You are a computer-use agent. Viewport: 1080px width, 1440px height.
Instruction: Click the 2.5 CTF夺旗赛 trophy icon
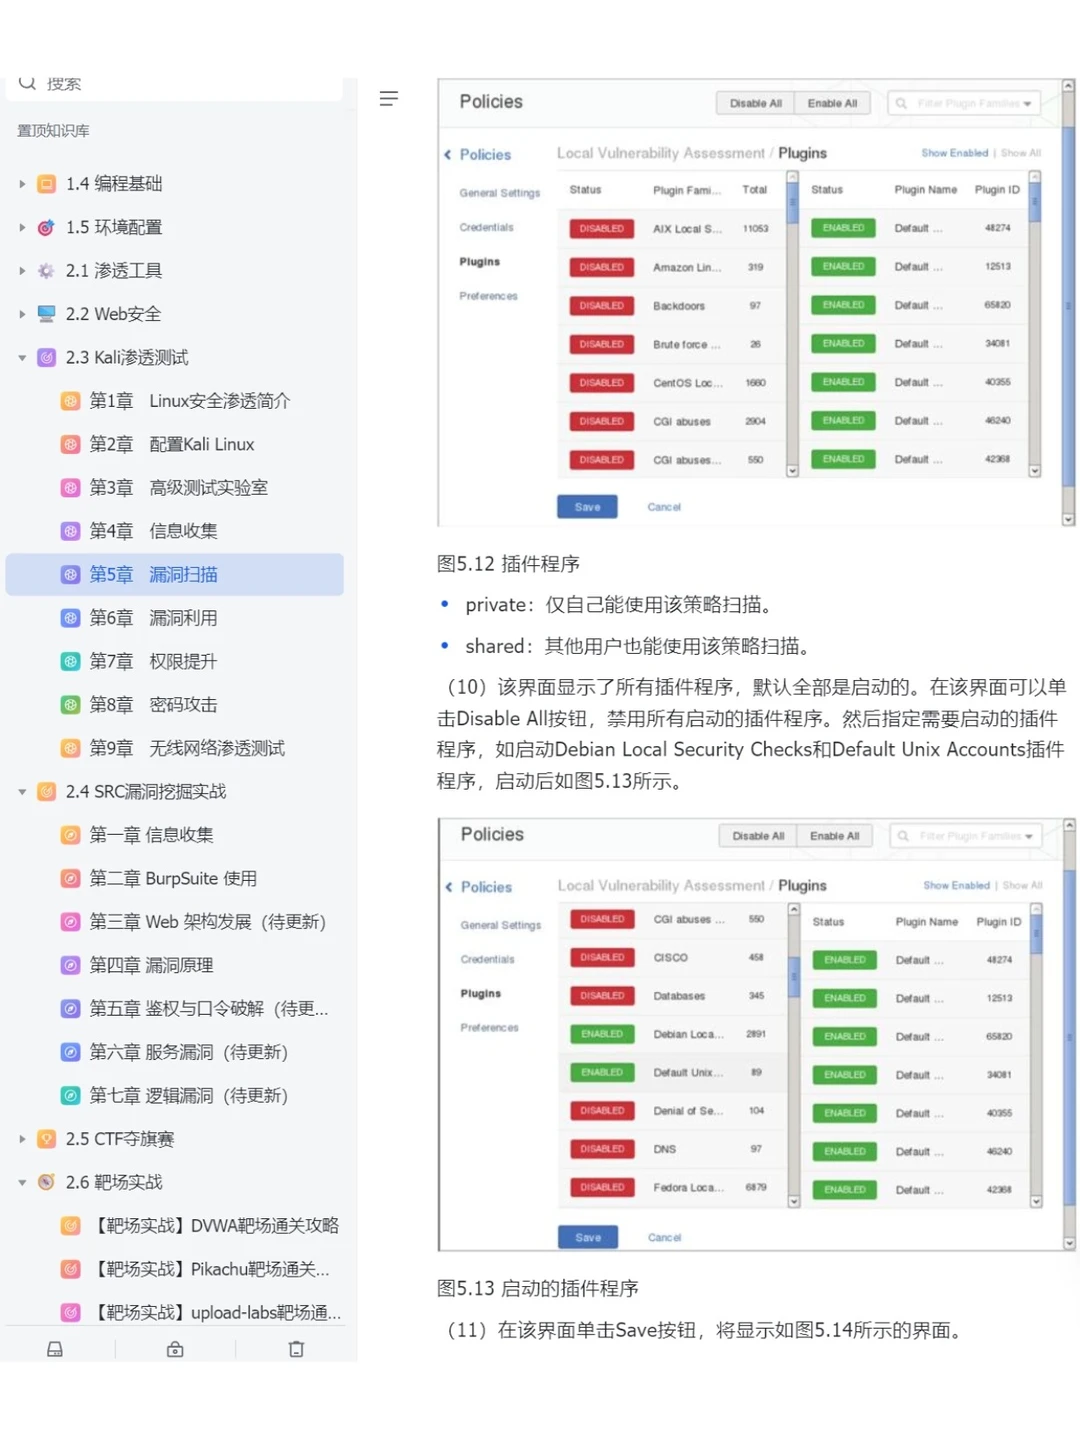tap(46, 1138)
